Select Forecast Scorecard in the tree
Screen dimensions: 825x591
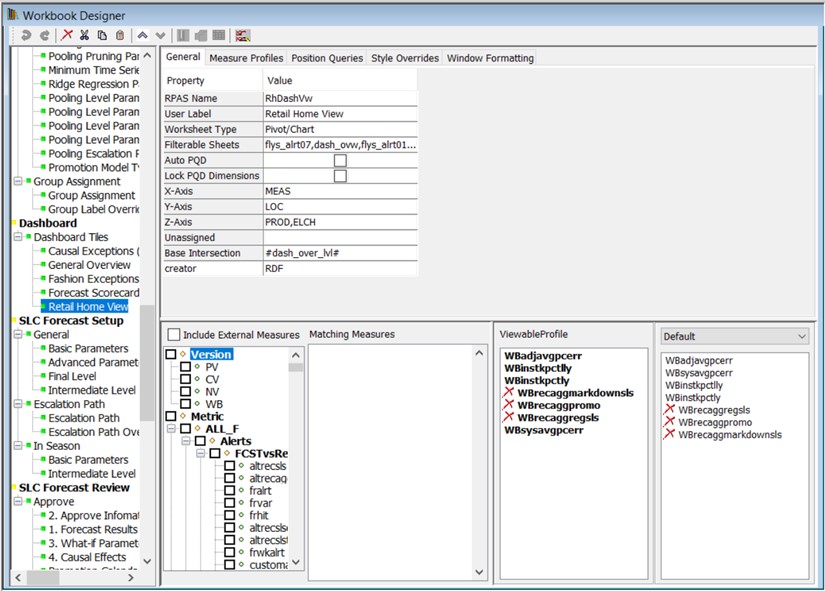click(94, 293)
